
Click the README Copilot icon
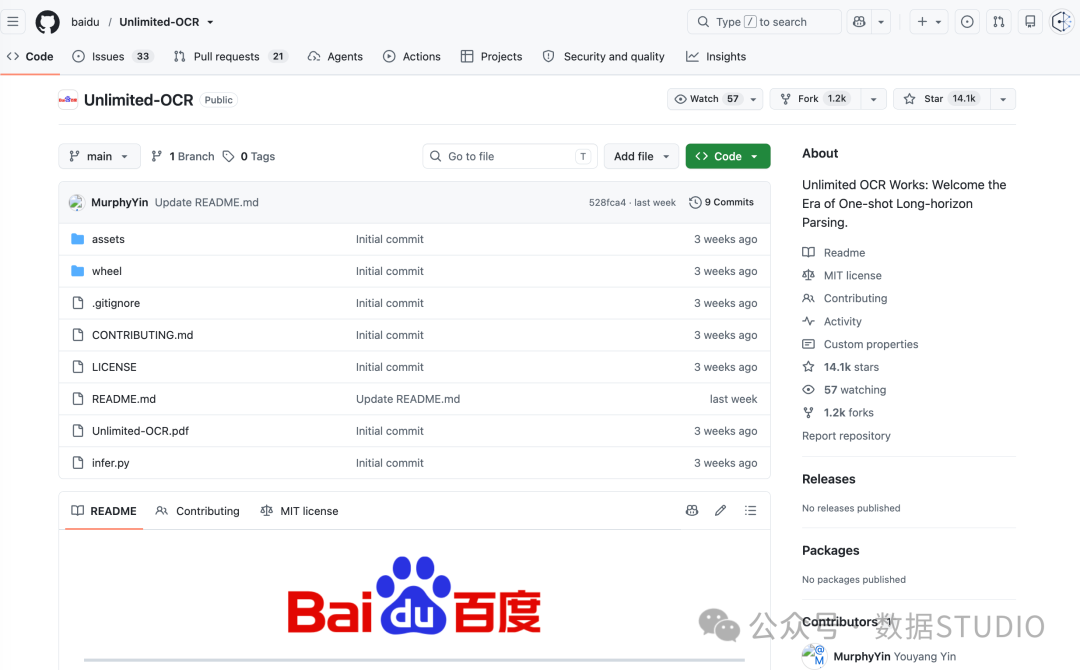(692, 510)
